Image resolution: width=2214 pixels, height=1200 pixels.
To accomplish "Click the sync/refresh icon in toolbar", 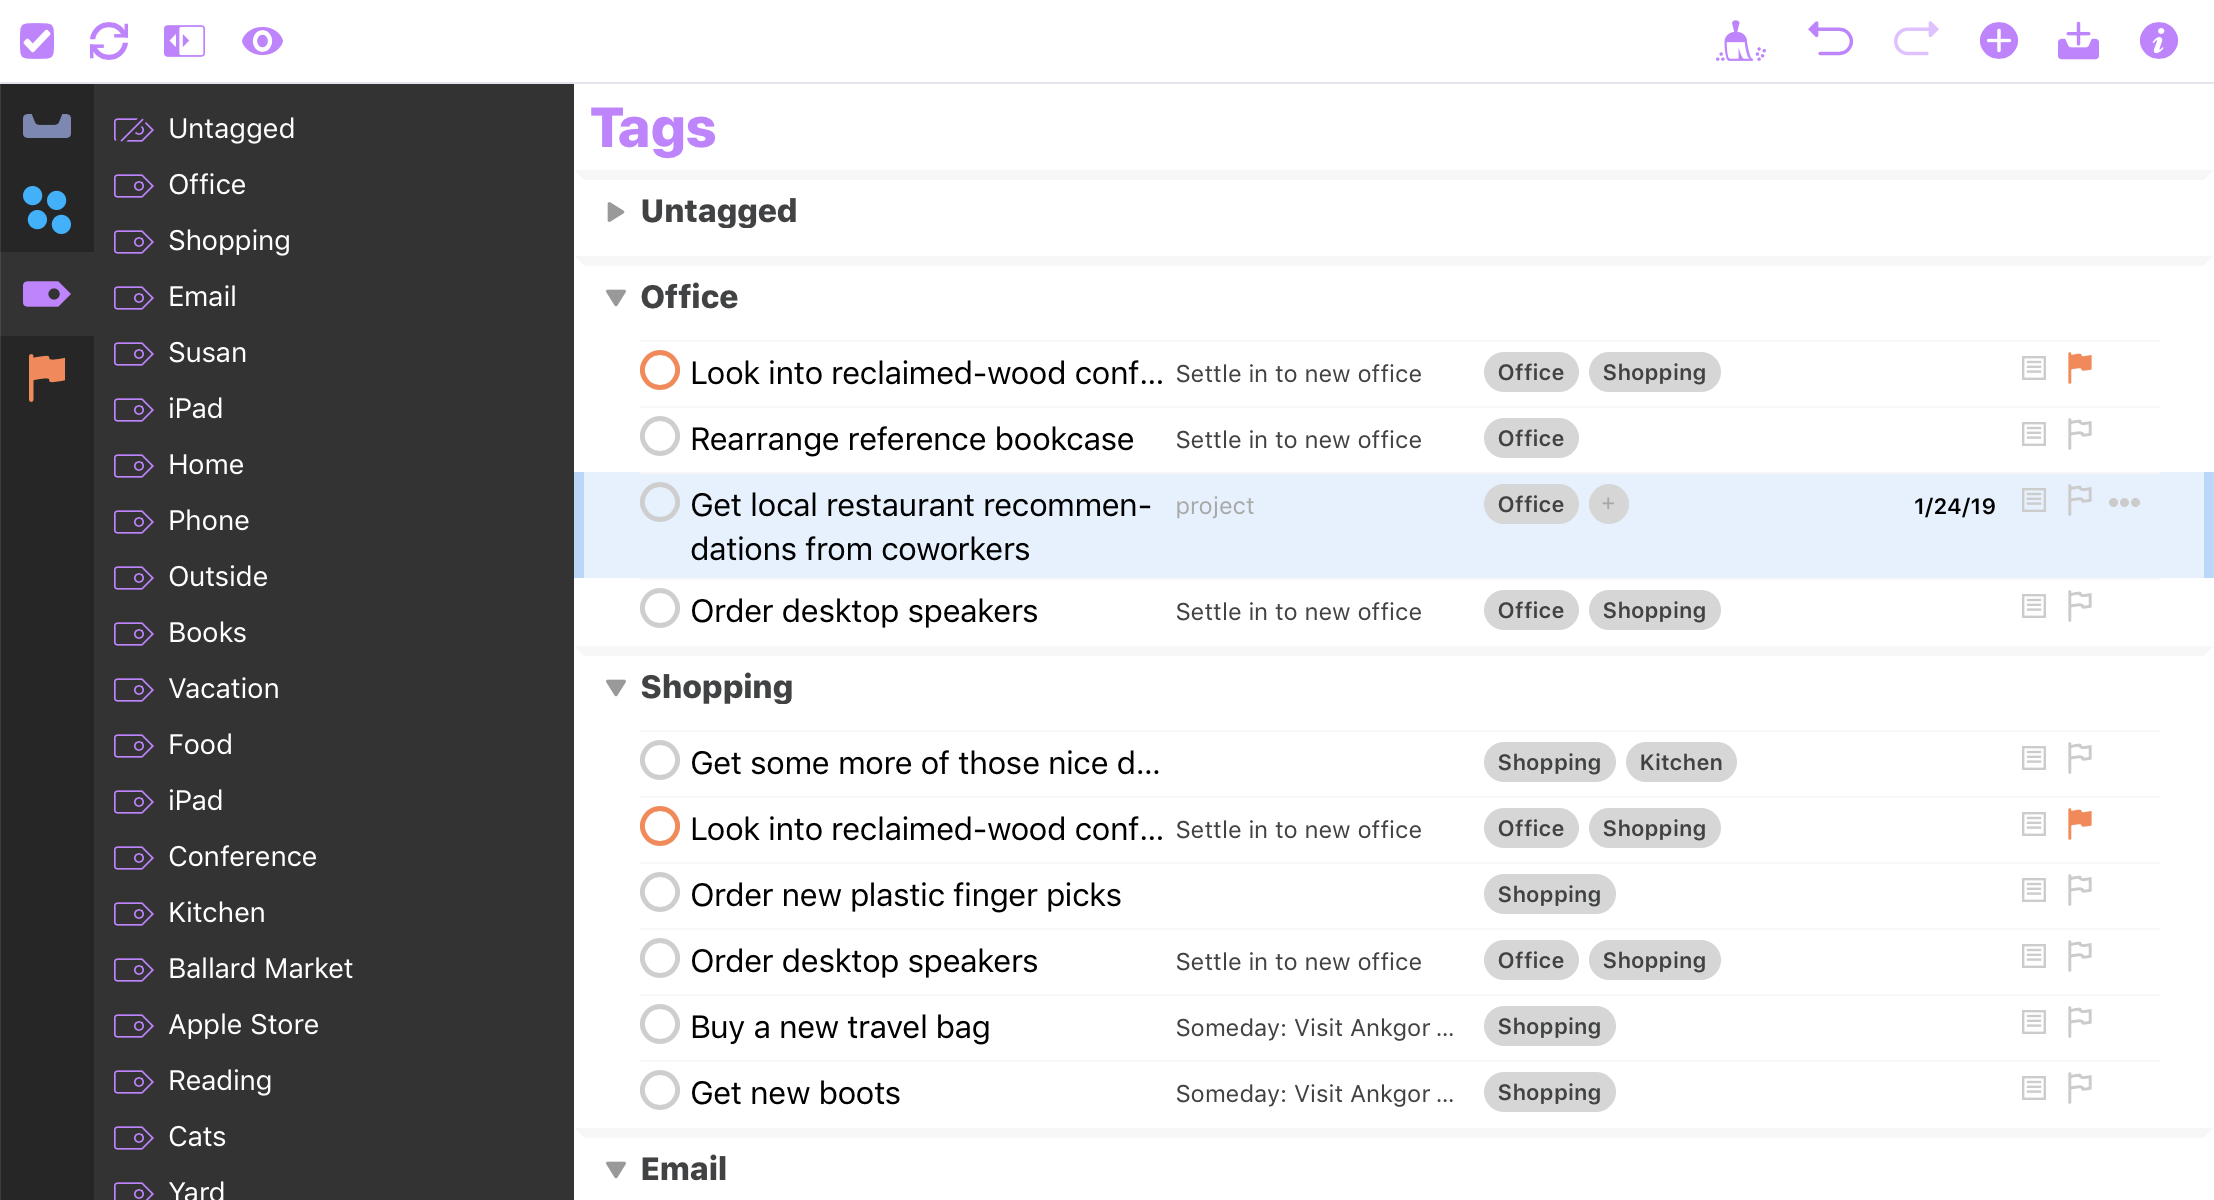I will [111, 40].
